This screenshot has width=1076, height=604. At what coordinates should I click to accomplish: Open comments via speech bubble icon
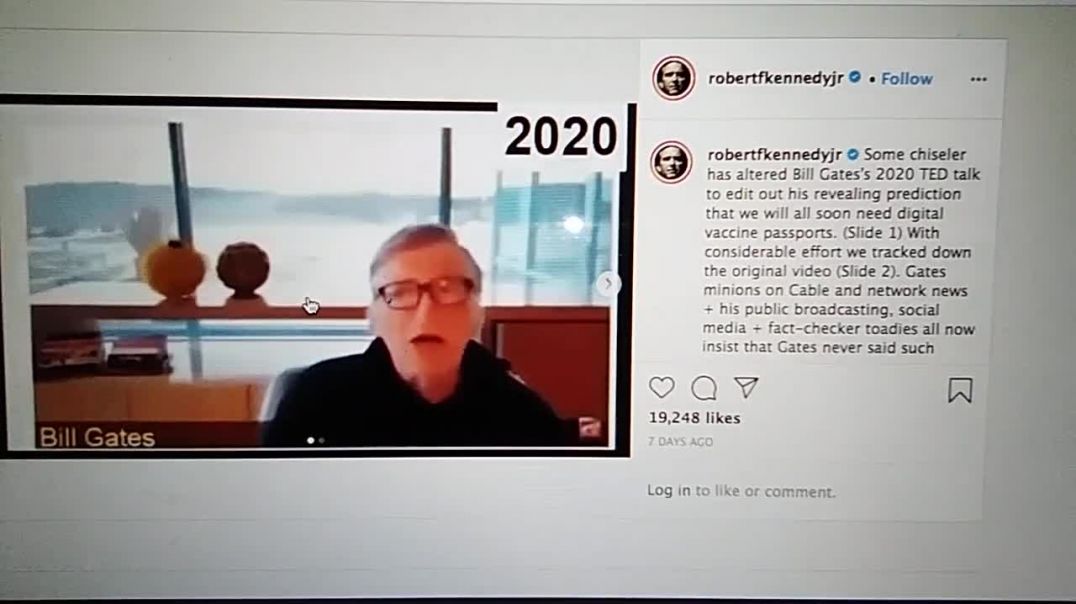pyautogui.click(x=704, y=388)
